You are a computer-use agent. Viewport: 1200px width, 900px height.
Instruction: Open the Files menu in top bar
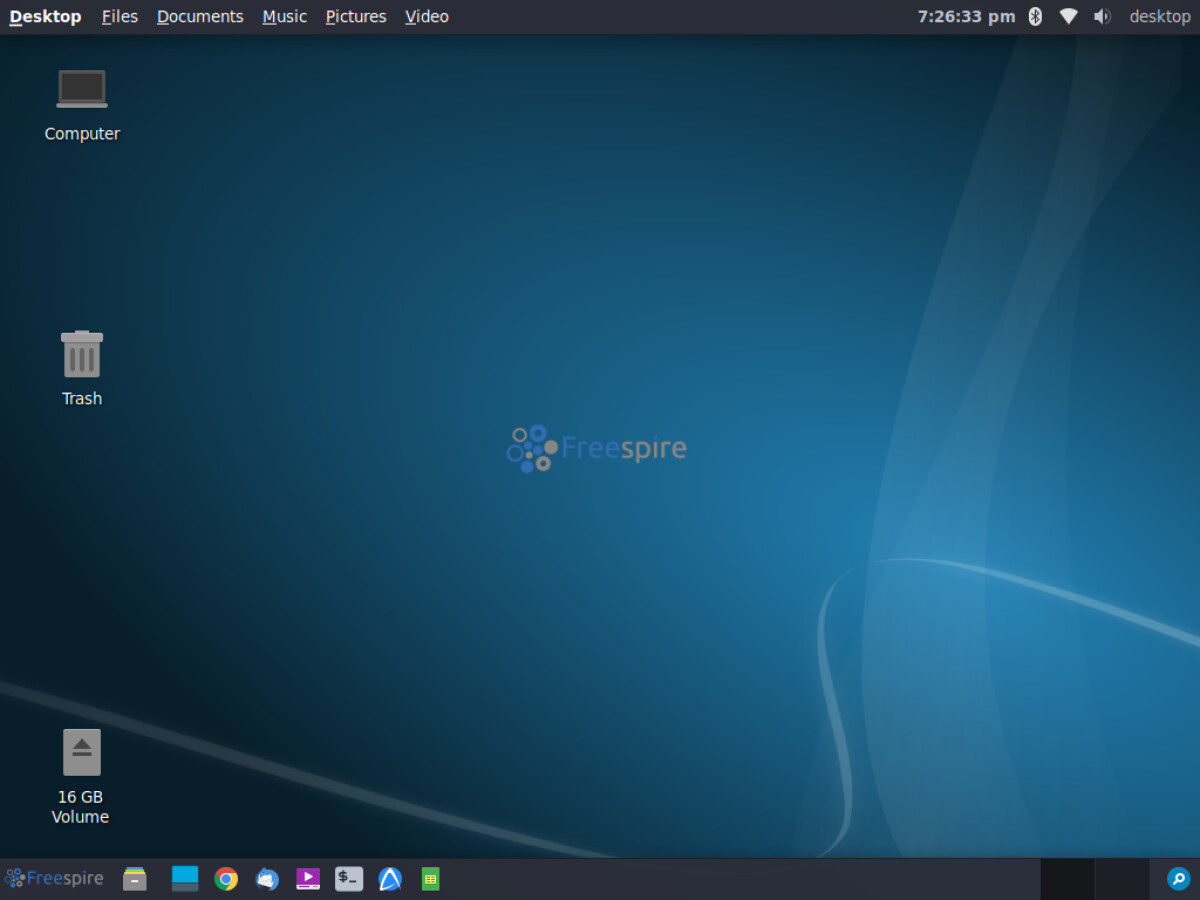120,16
